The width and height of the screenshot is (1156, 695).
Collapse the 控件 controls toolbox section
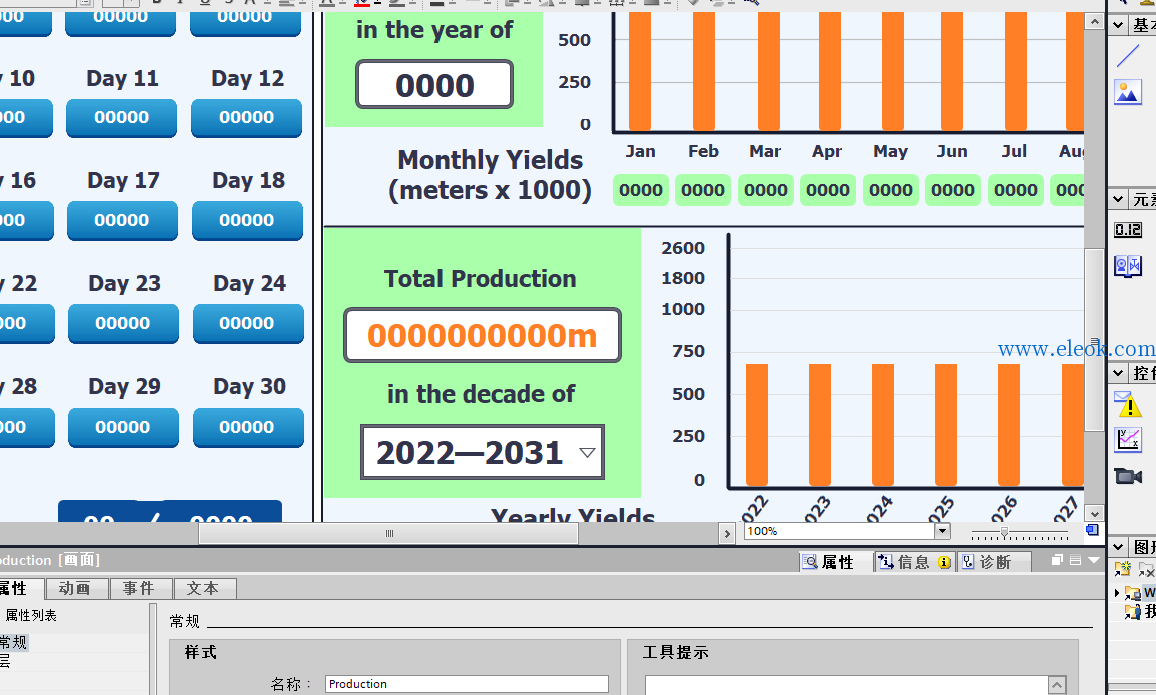[x=1118, y=372]
